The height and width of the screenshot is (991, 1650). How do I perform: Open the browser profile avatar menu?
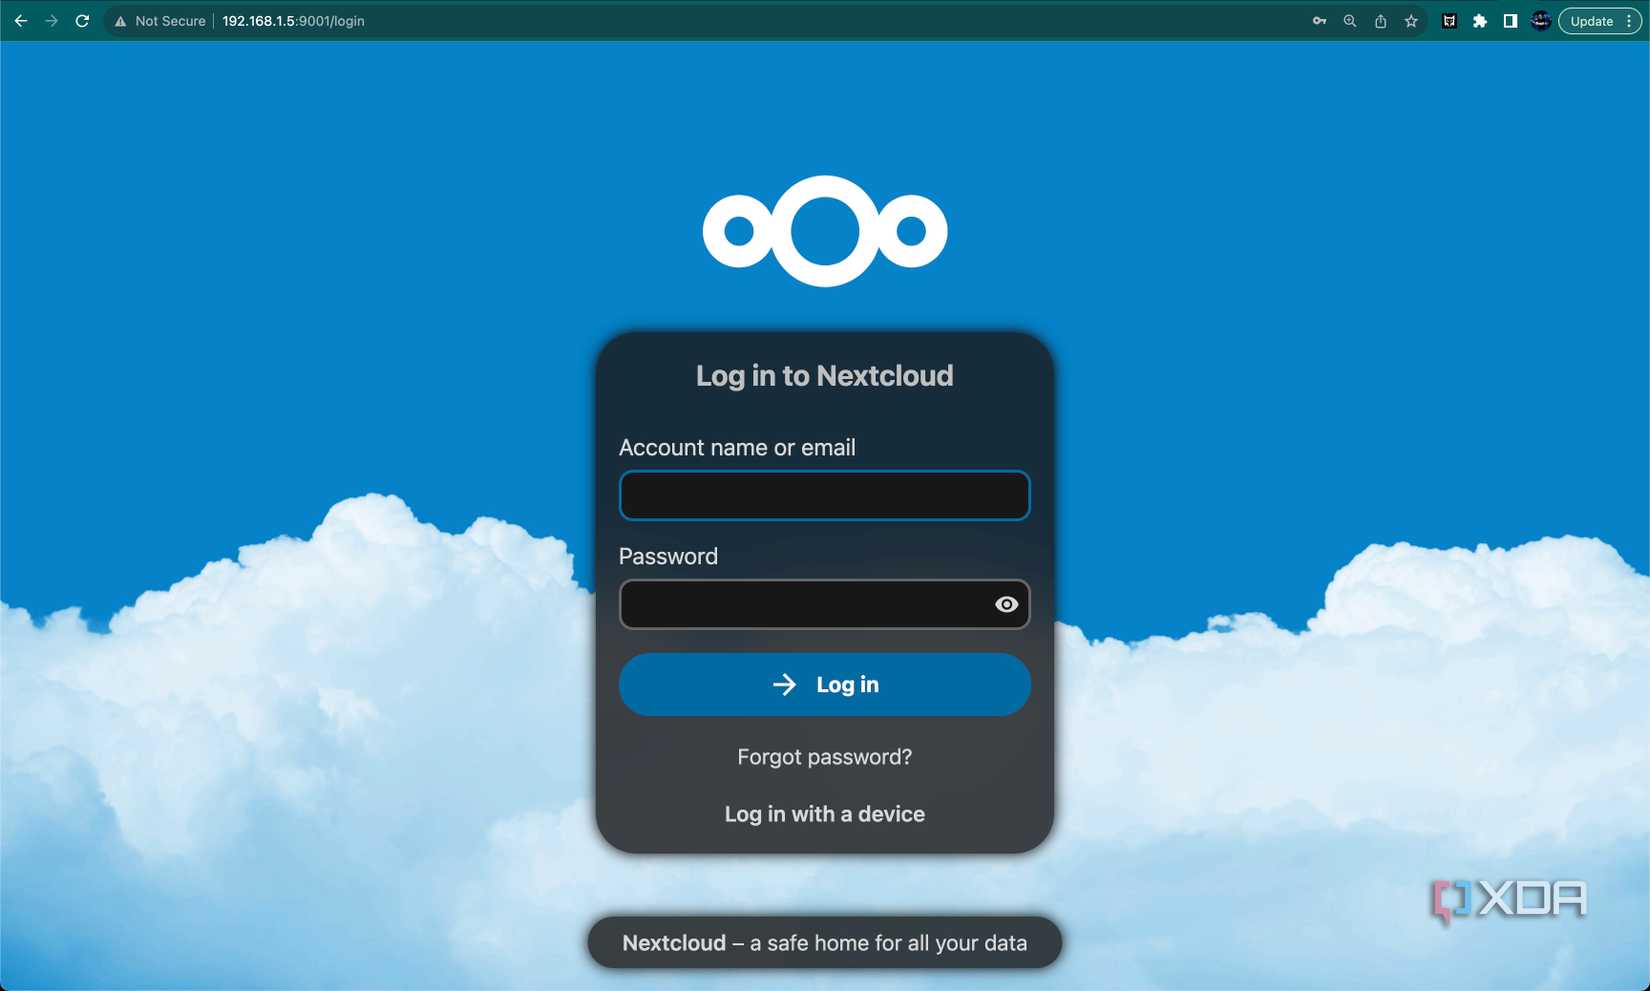(1541, 20)
